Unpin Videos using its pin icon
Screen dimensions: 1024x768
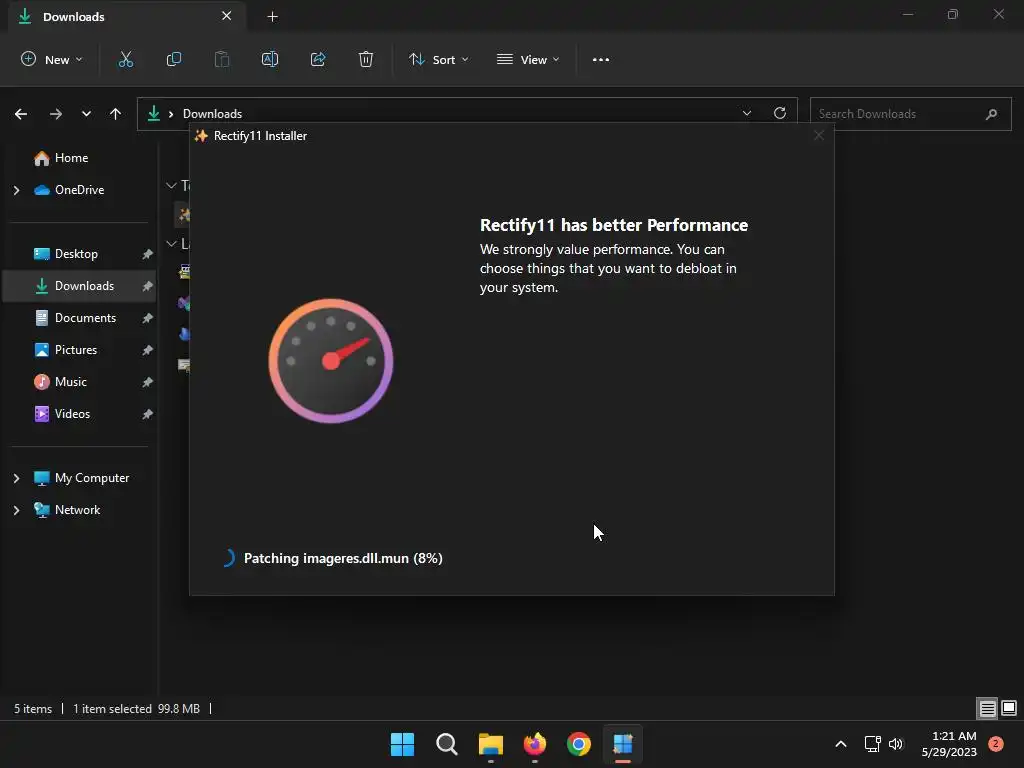click(x=148, y=414)
